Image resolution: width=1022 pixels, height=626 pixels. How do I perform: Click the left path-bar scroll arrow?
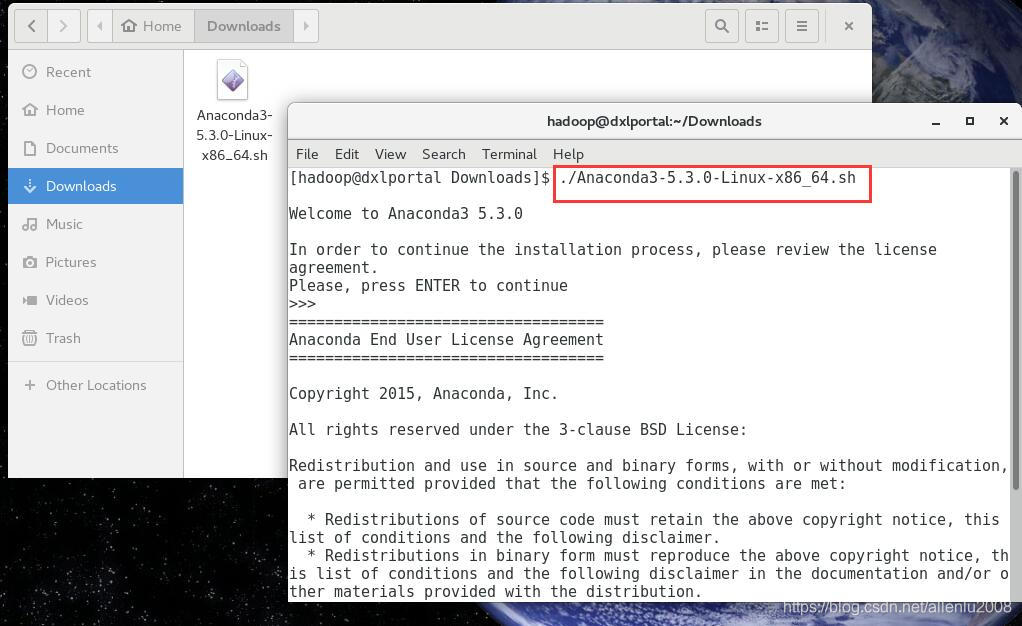click(x=100, y=26)
